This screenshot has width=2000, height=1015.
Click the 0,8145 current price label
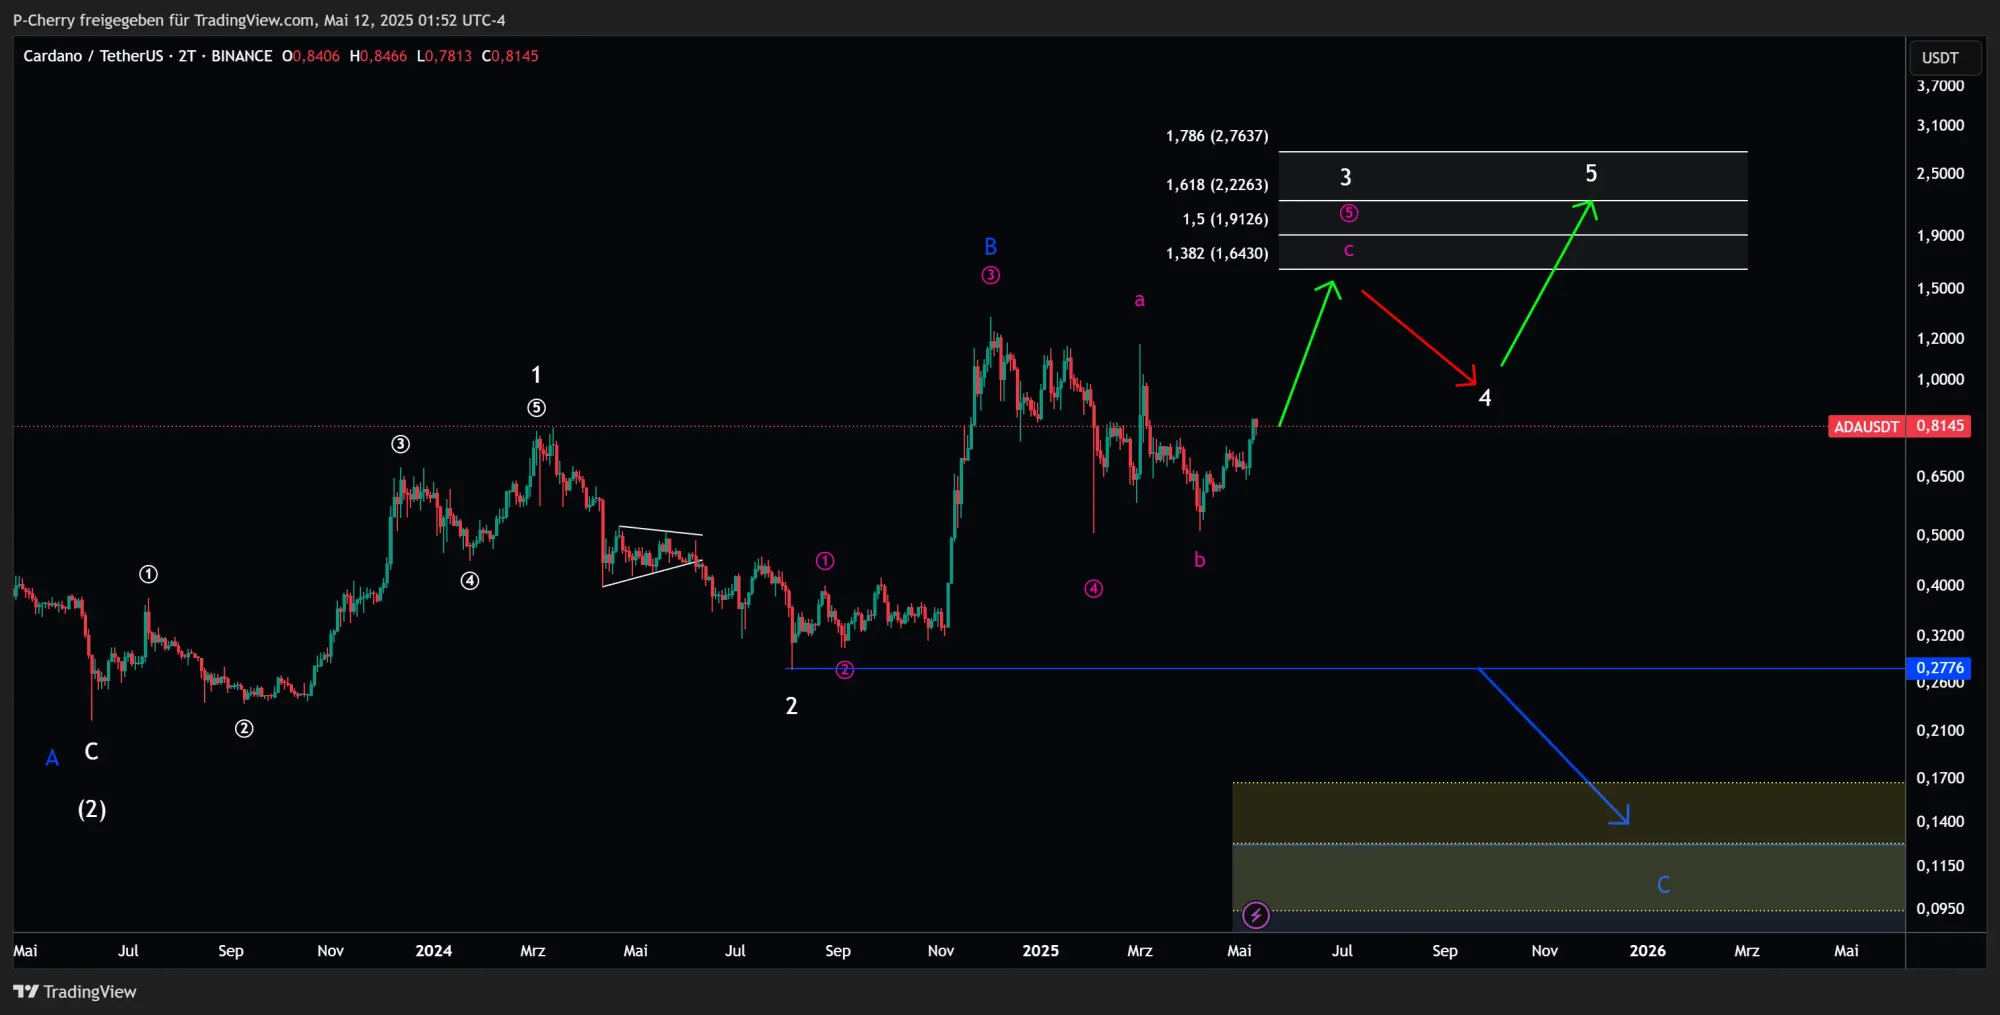1940,426
